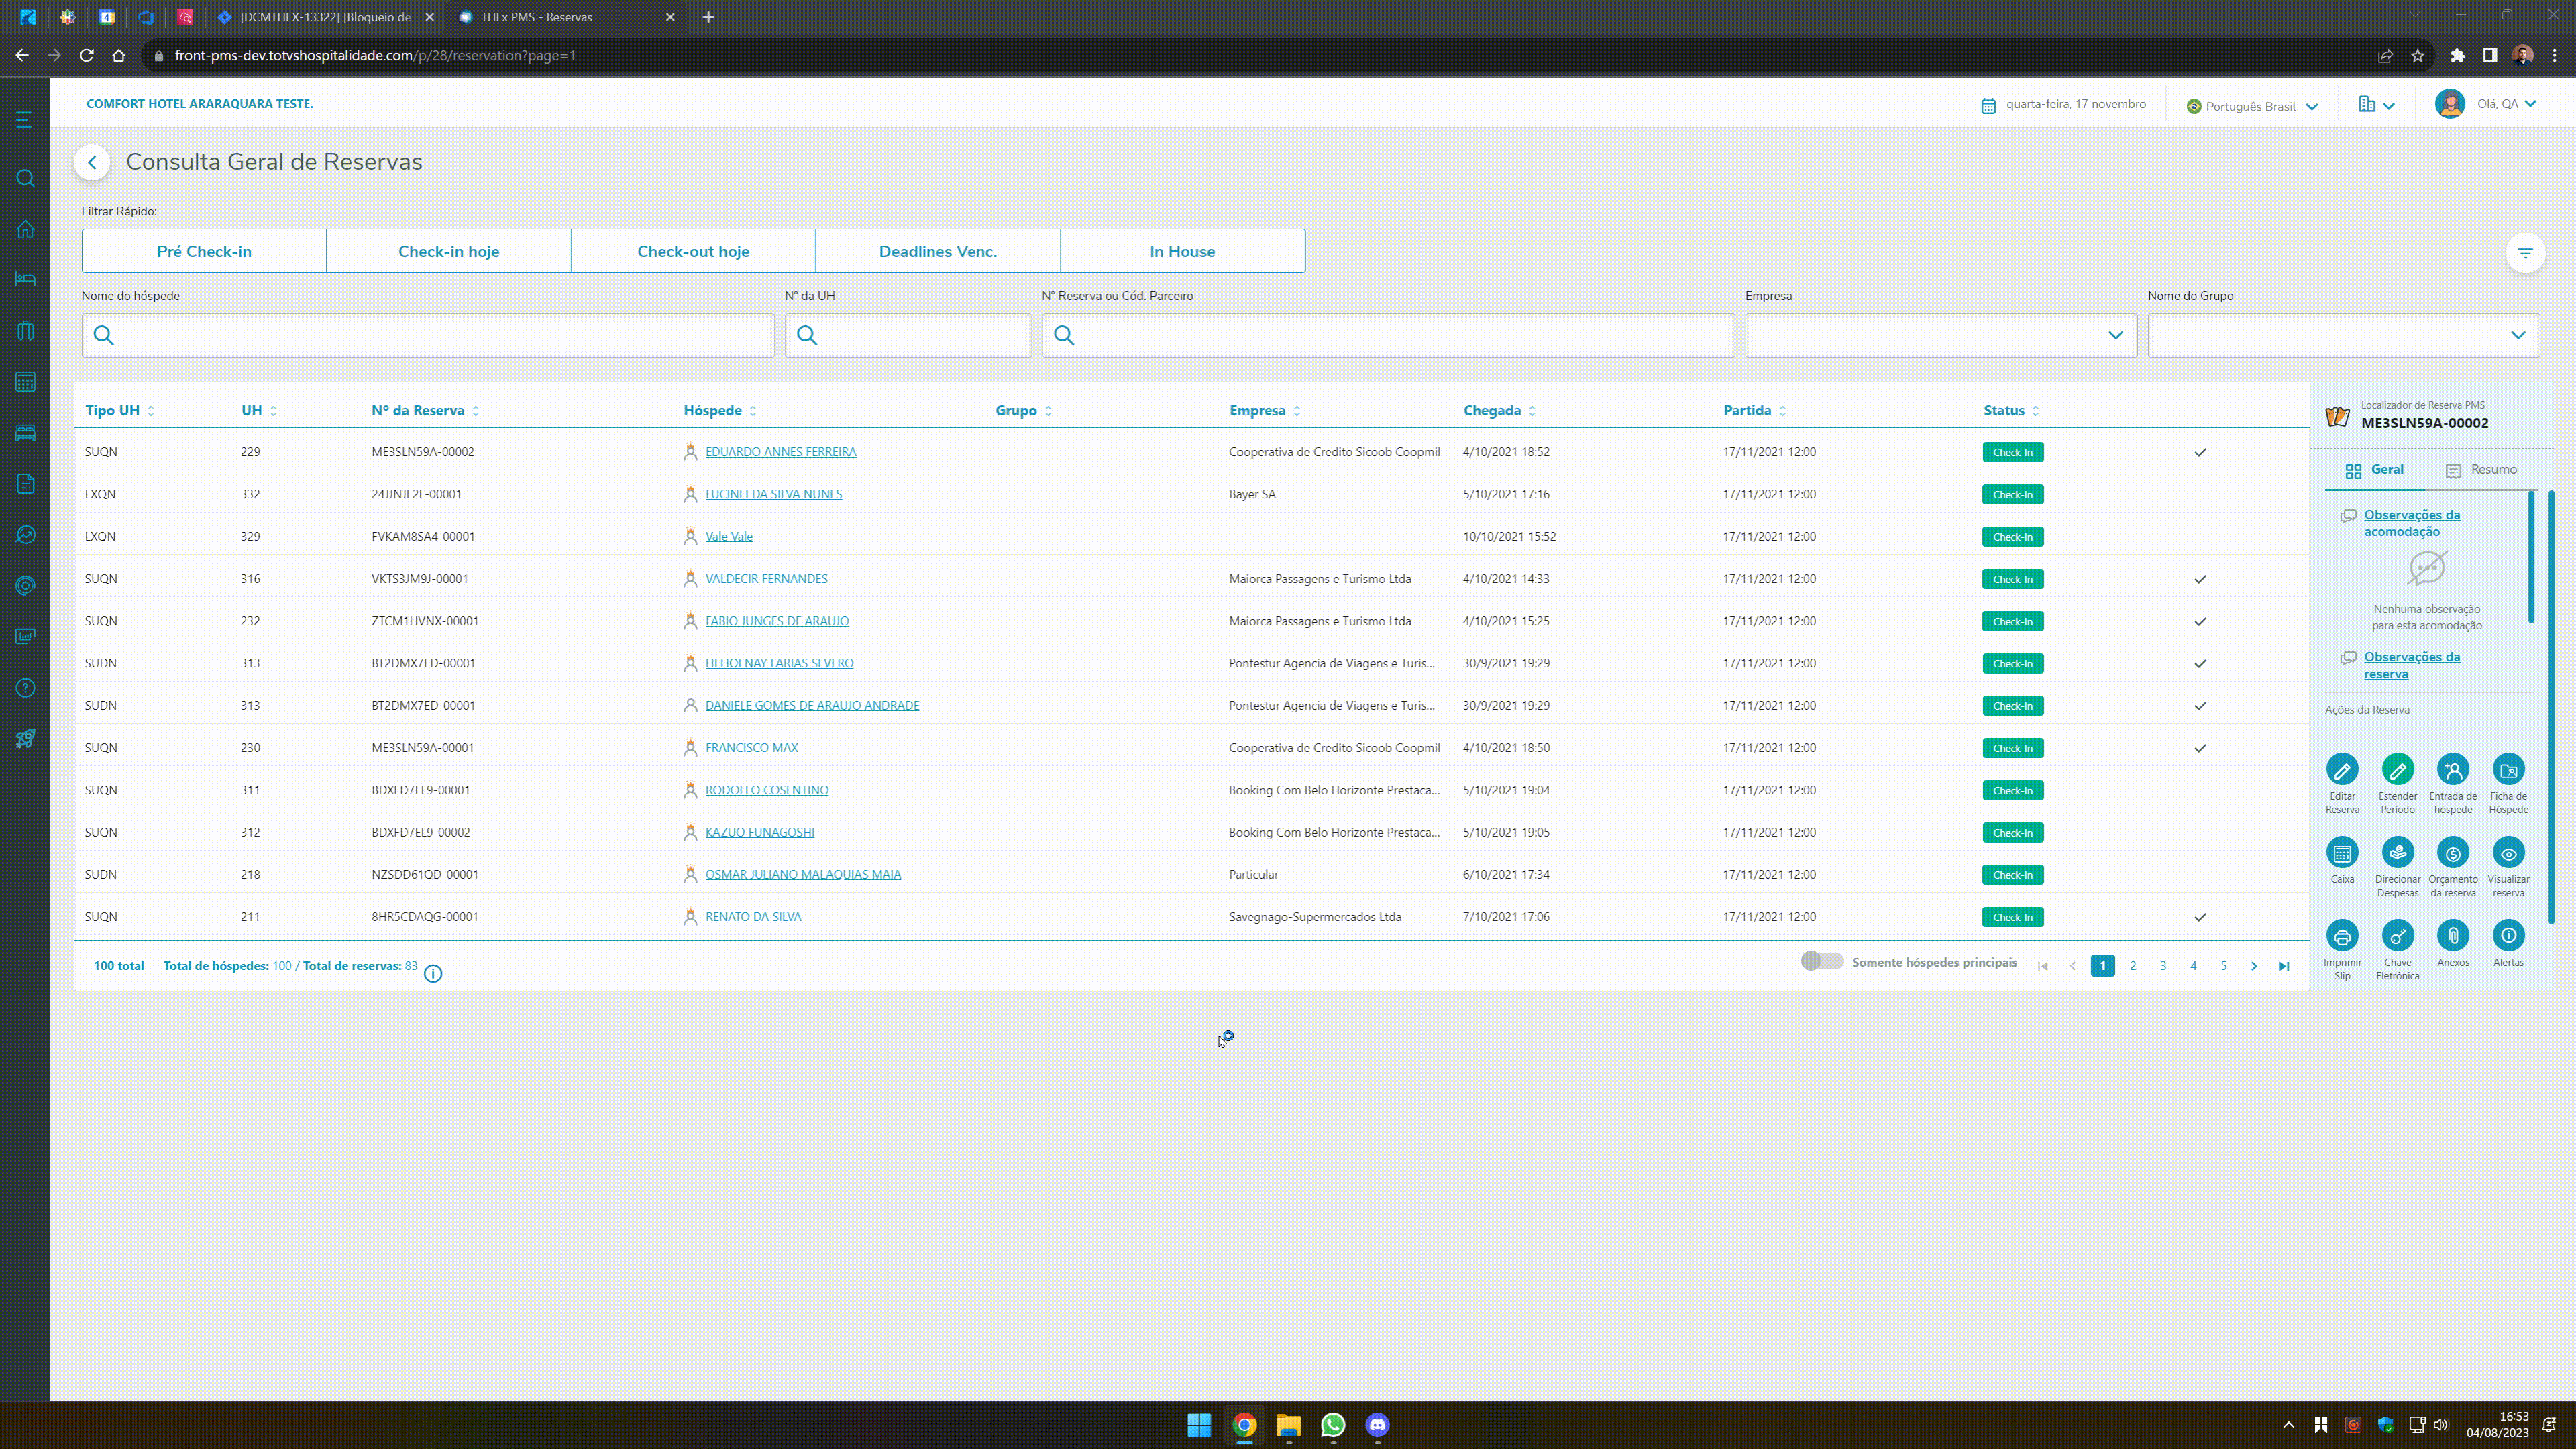Click Visualizar reserva eye icon
This screenshot has height=1449, width=2576.
coord(2508,853)
